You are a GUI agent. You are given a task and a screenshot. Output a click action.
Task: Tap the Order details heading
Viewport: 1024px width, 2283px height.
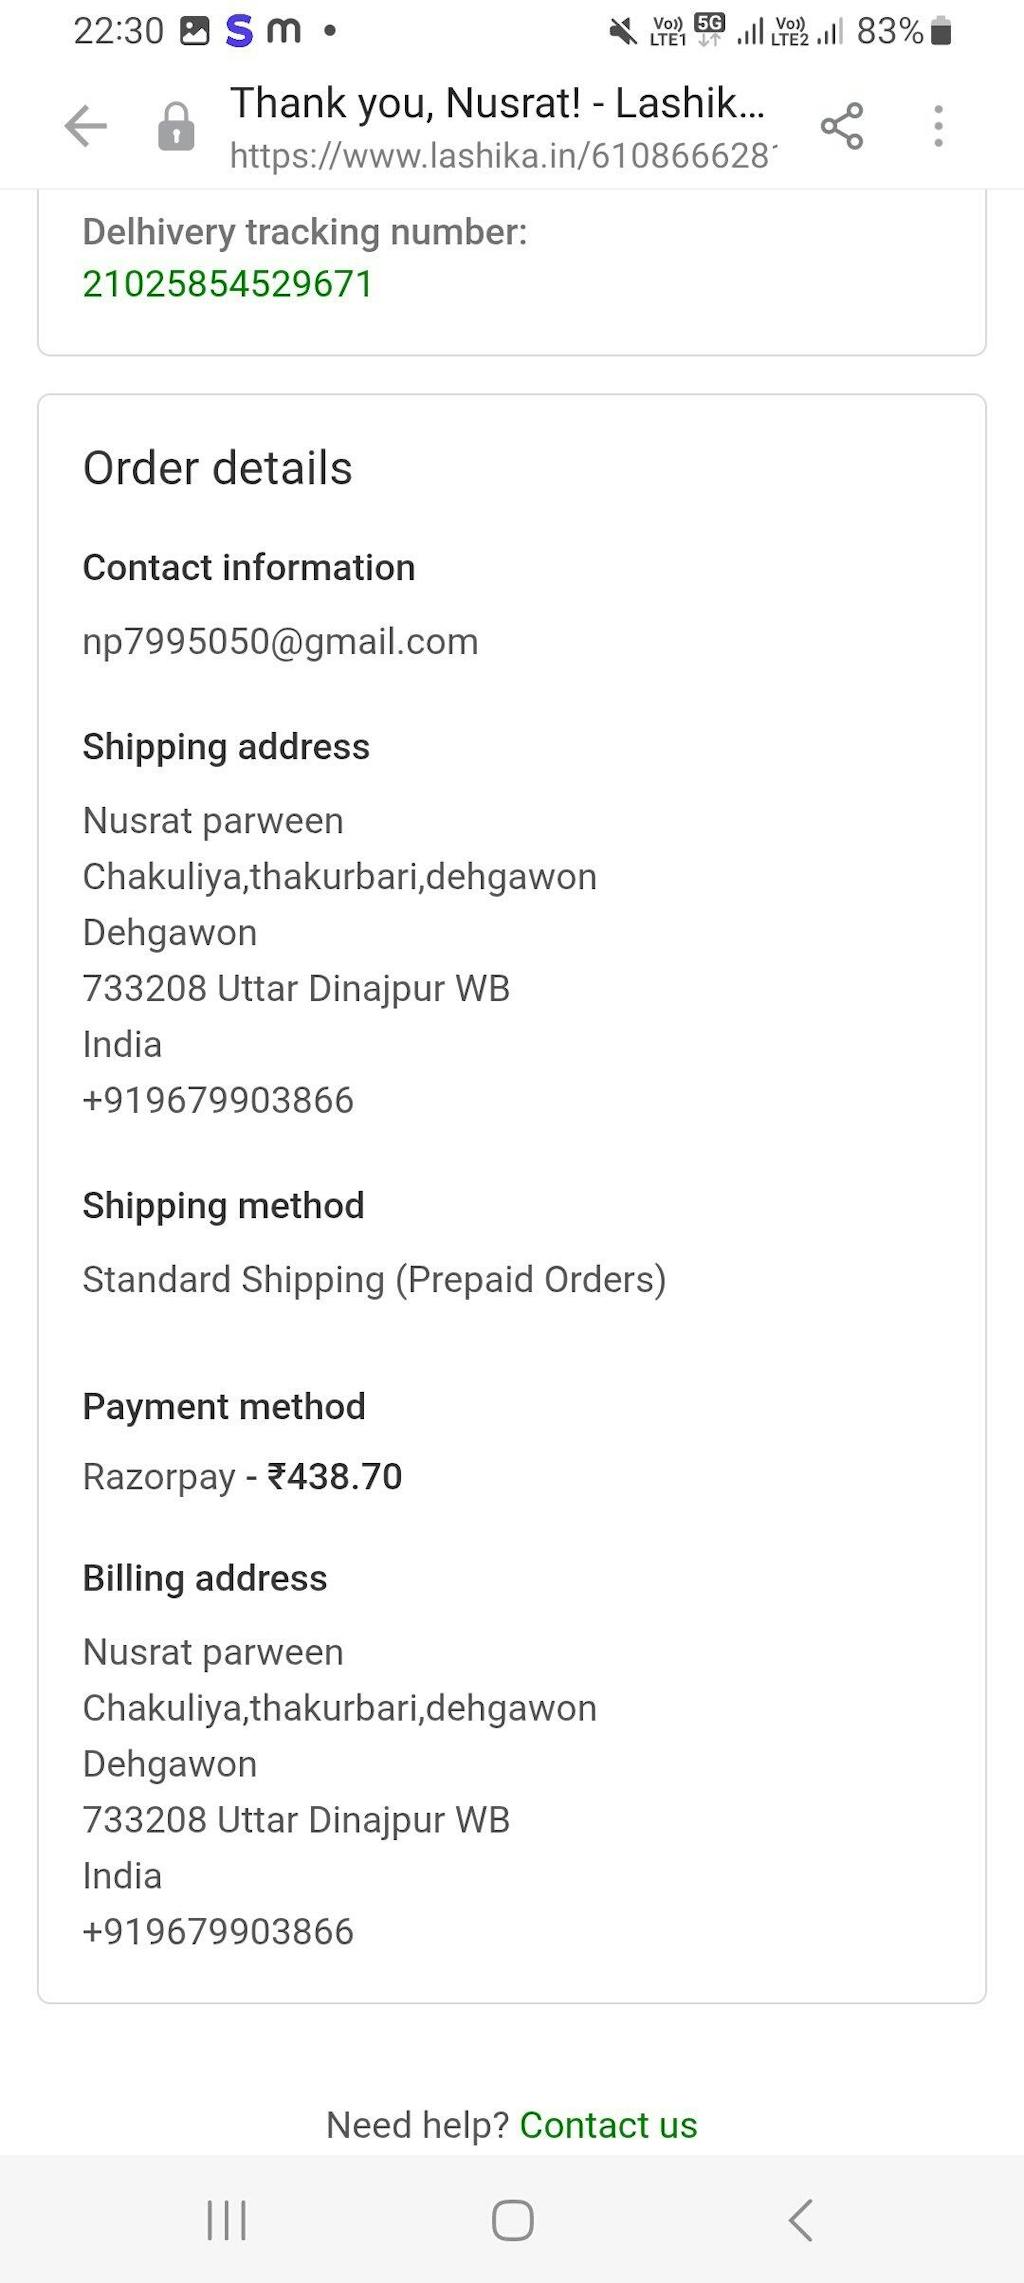217,468
